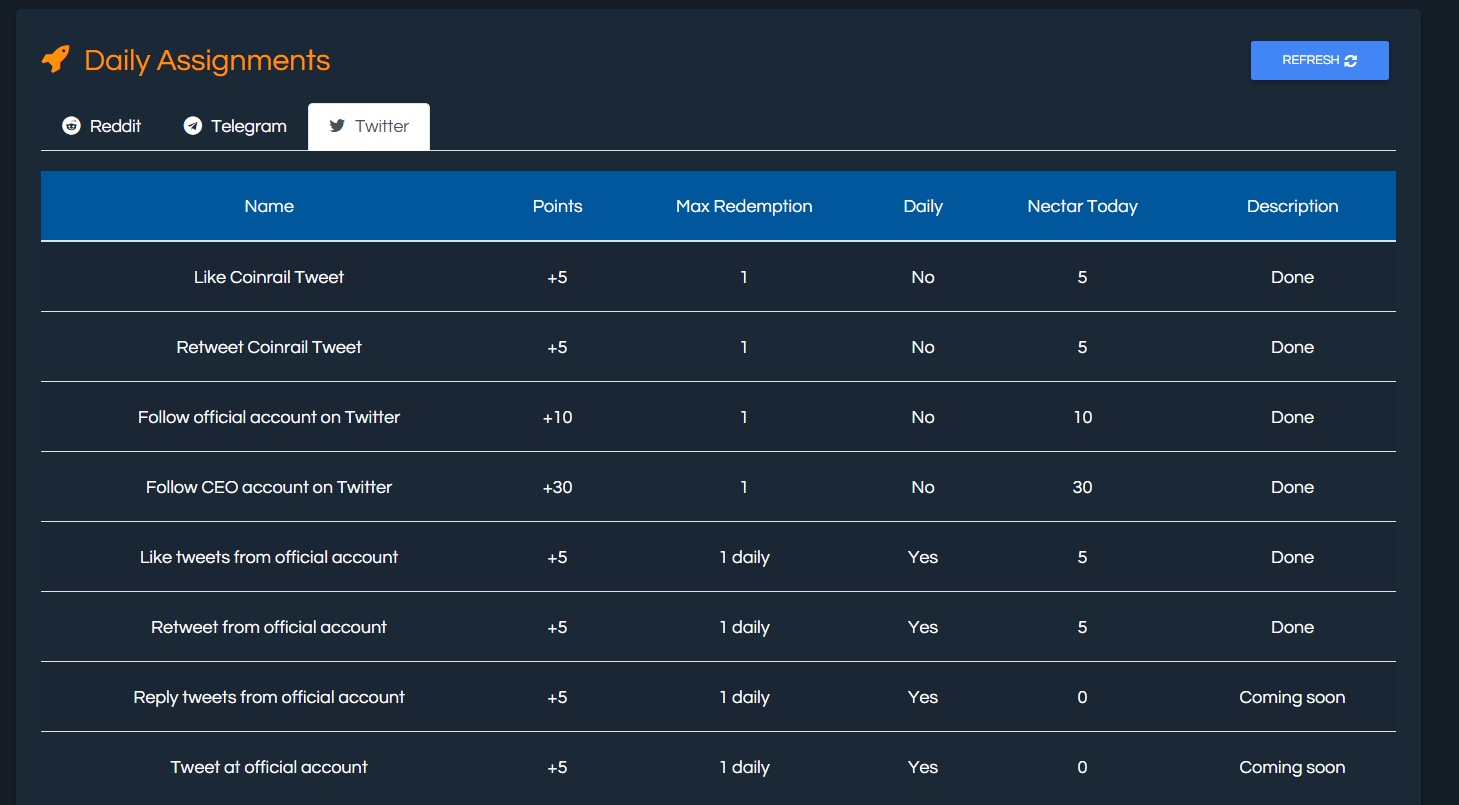Click Nectar Today 5 for Like Coinrail Tweet
The height and width of the screenshot is (805, 1459).
[x=1082, y=277]
